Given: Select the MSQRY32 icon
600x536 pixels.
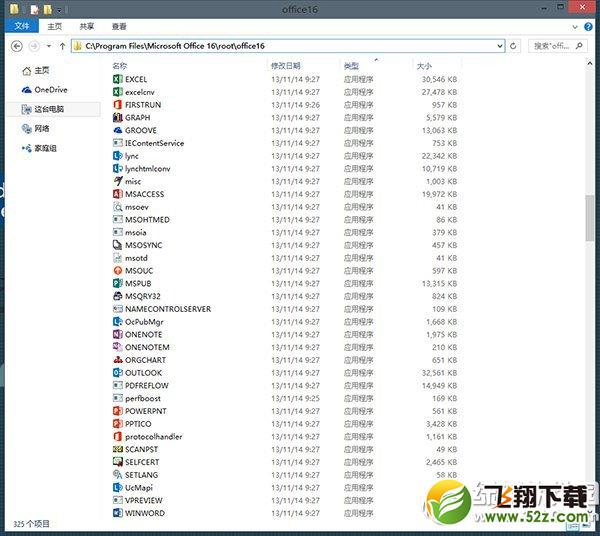Looking at the screenshot, I should (118, 296).
